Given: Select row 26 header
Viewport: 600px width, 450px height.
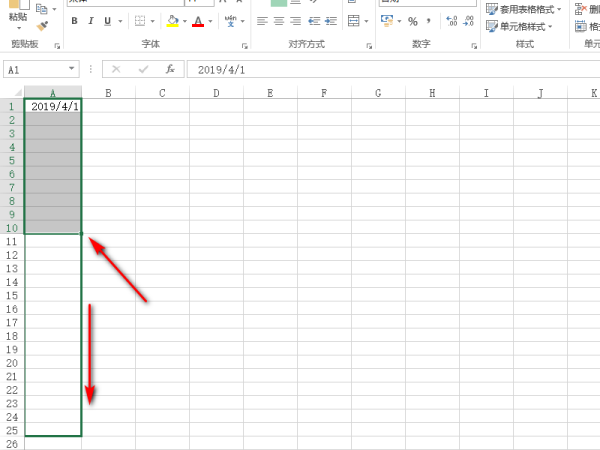Looking at the screenshot, I should coord(12,444).
